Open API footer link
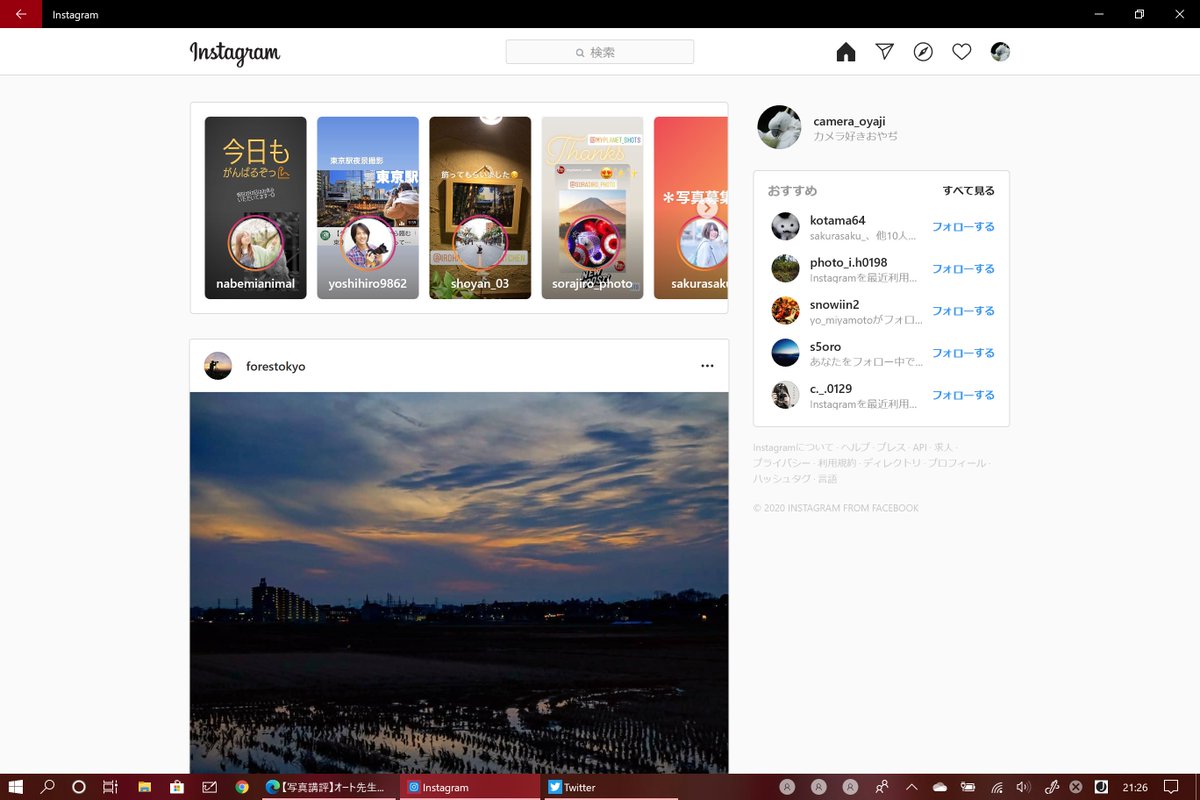The width and height of the screenshot is (1200, 800). (919, 447)
